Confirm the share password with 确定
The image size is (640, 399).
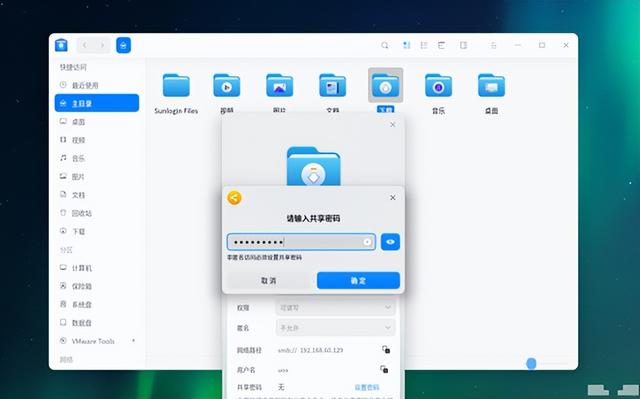(x=358, y=280)
